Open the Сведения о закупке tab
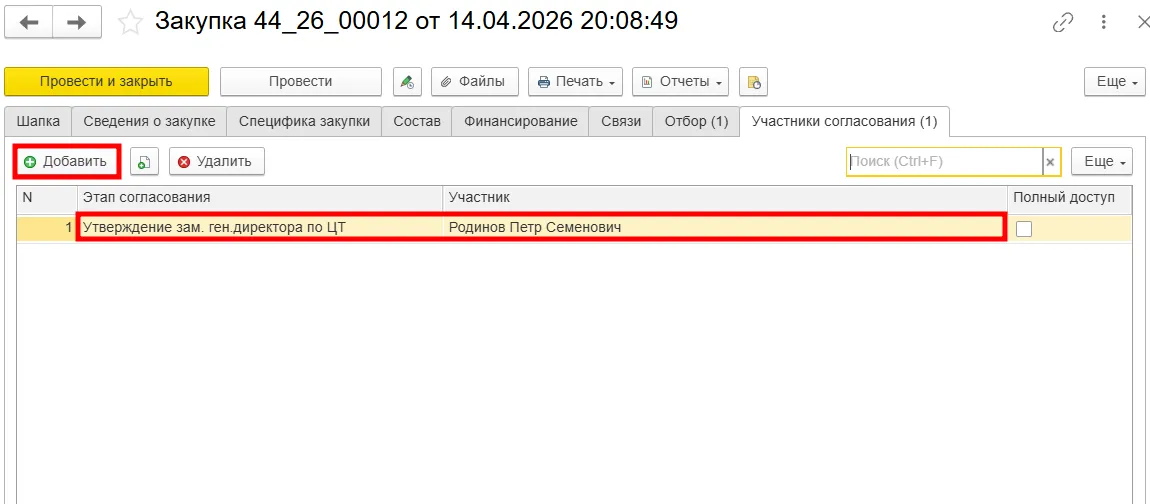Screen dimensions: 1150x504 (149, 122)
